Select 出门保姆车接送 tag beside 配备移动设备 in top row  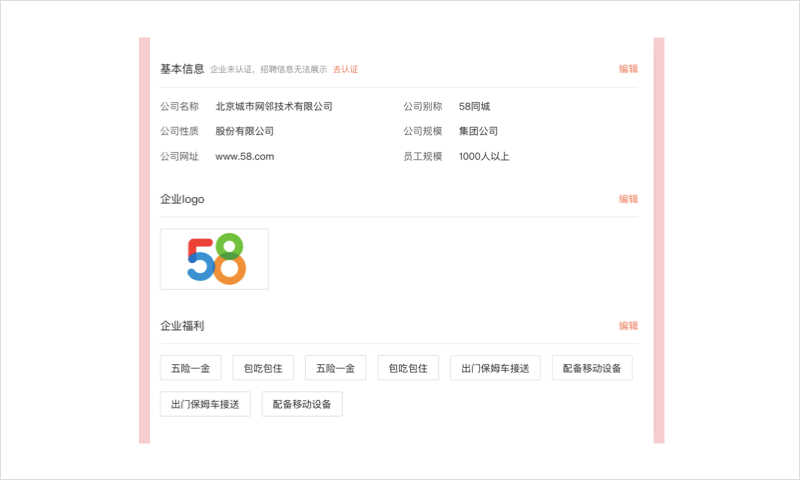495,368
